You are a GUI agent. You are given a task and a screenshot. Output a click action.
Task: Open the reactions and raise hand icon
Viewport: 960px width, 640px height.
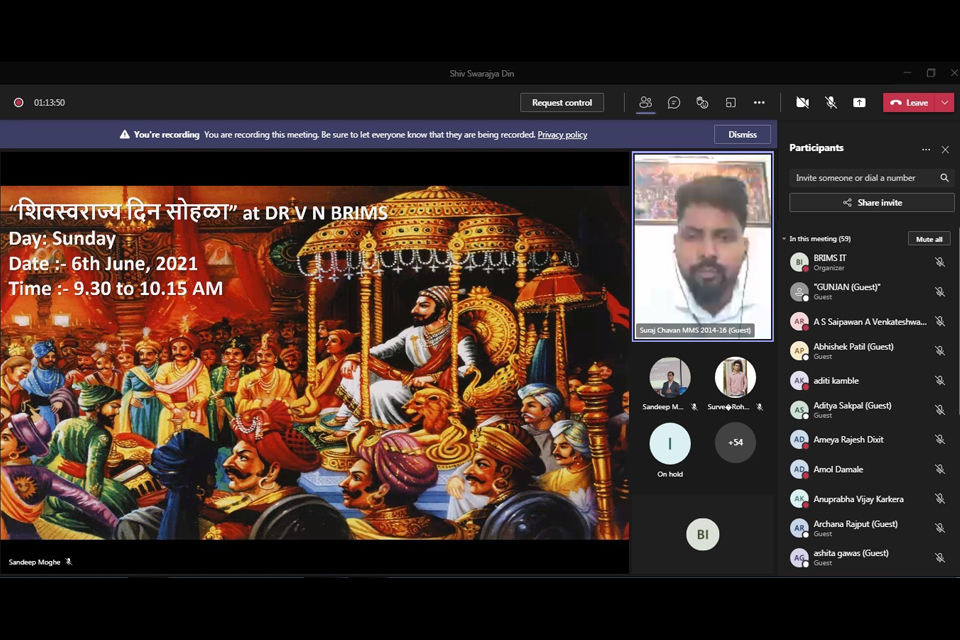[702, 102]
